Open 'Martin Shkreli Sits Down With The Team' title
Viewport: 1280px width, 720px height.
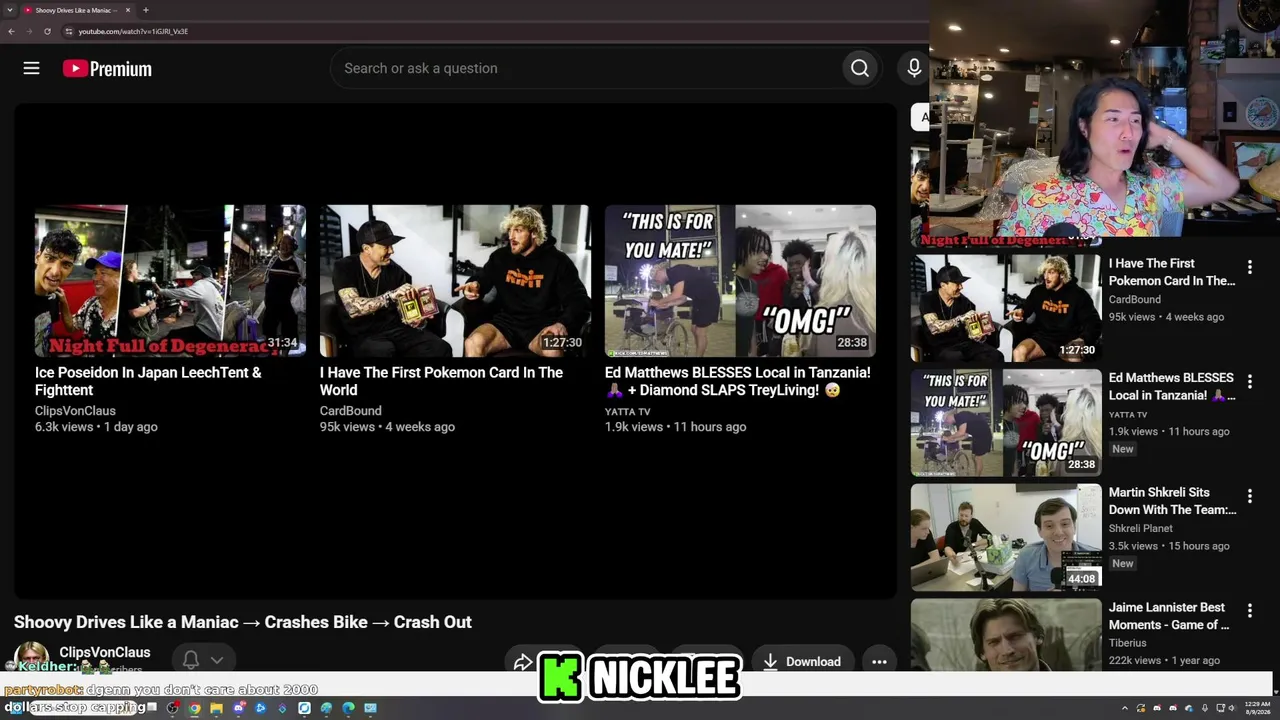point(1172,501)
